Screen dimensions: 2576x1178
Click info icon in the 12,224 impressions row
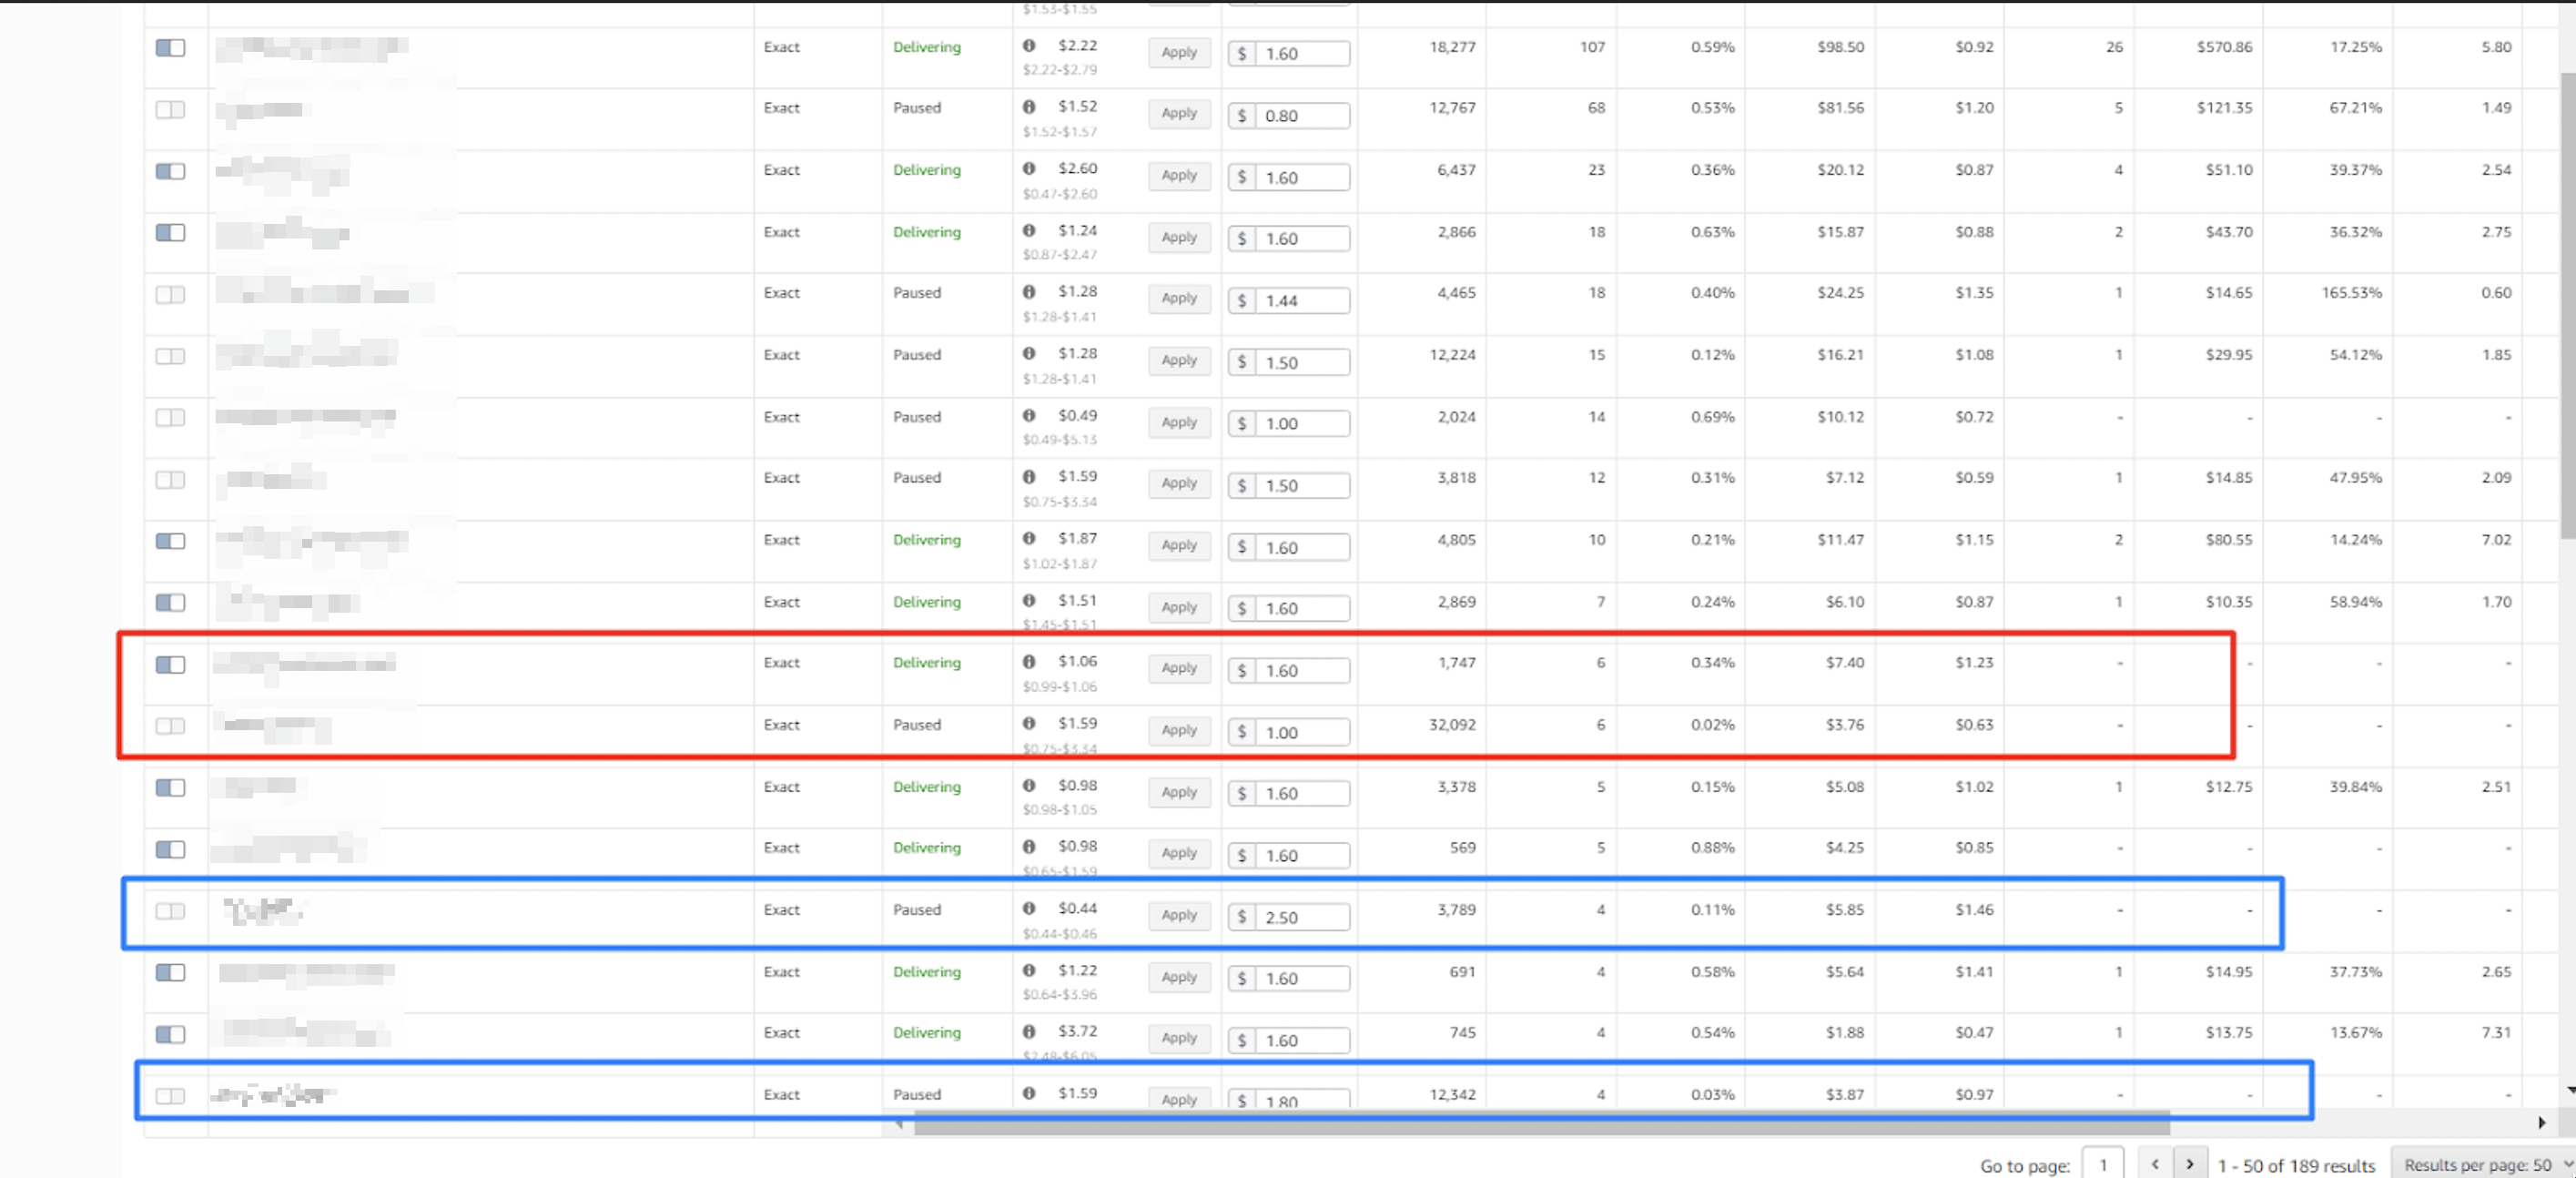click(x=1029, y=353)
